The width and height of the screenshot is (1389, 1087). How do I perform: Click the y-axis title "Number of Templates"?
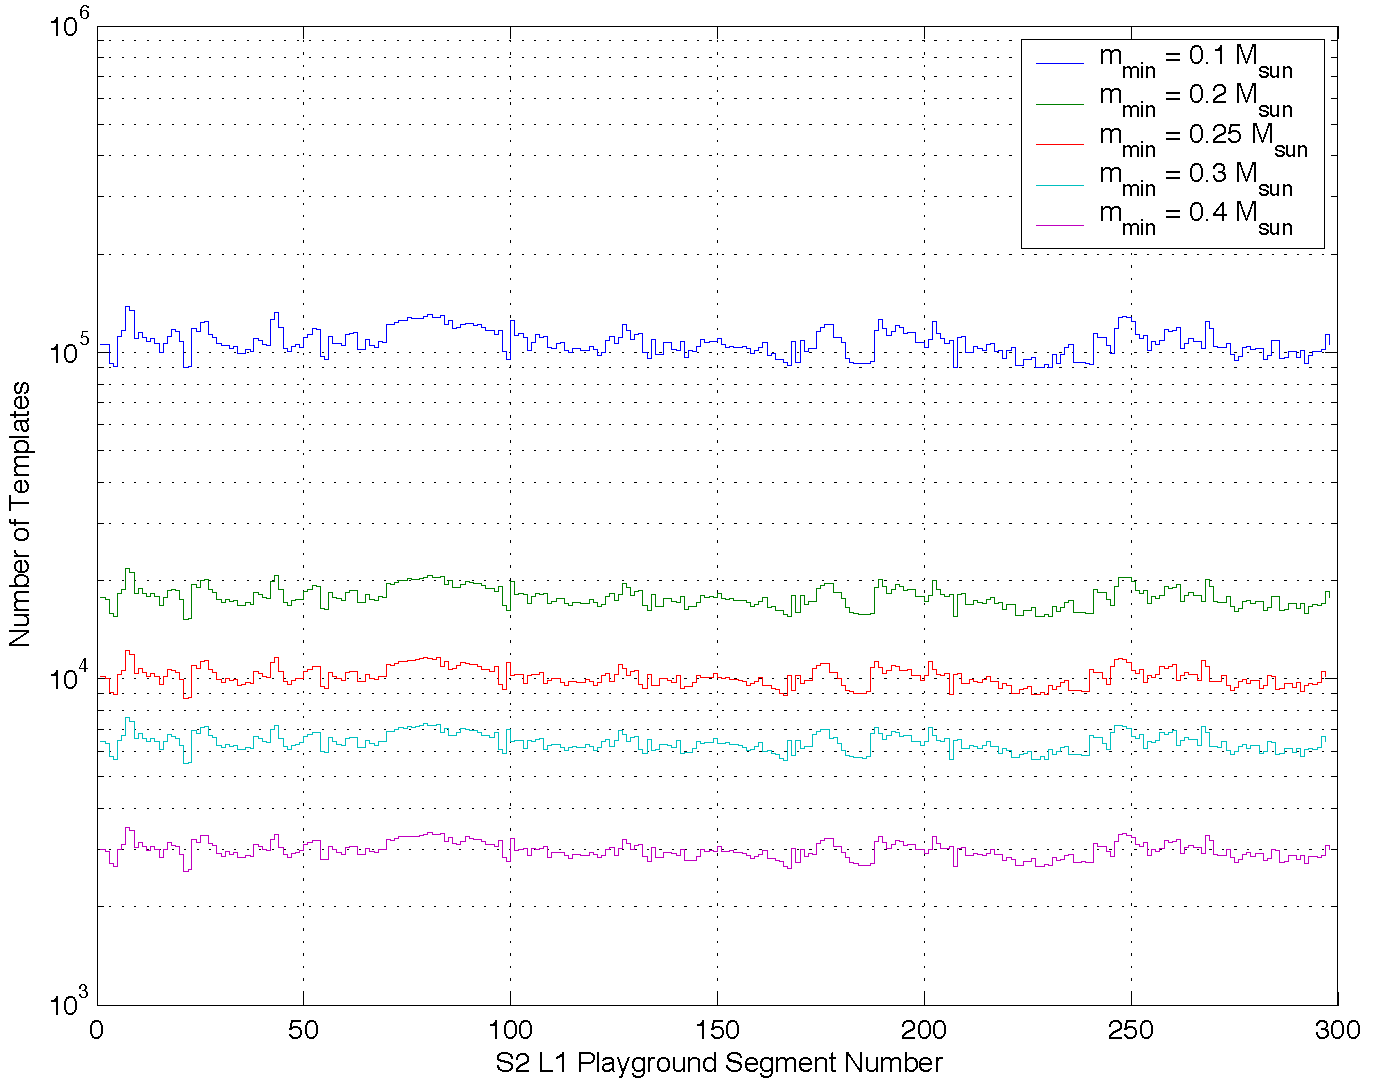pyautogui.click(x=20, y=514)
